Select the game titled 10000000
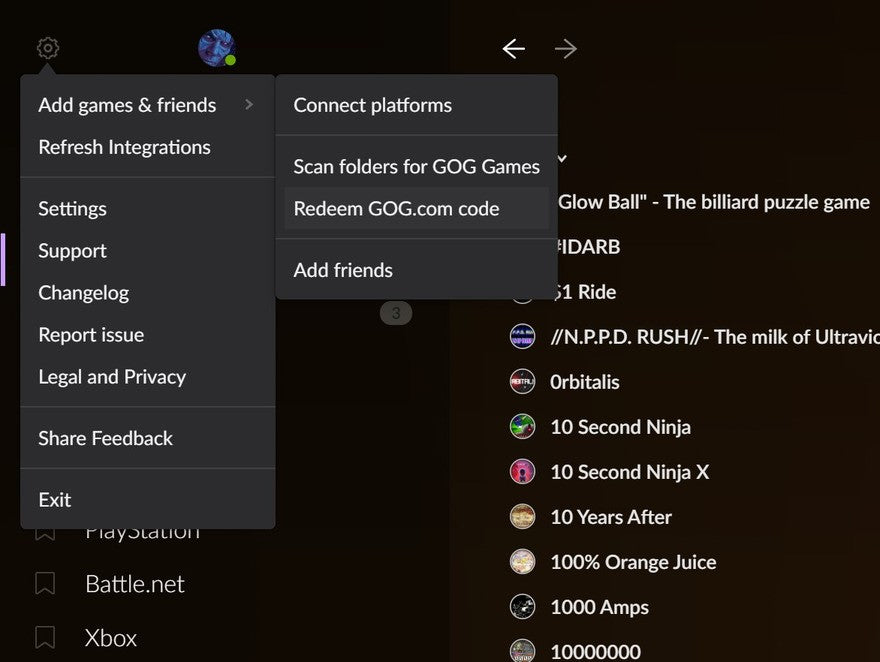 point(596,648)
